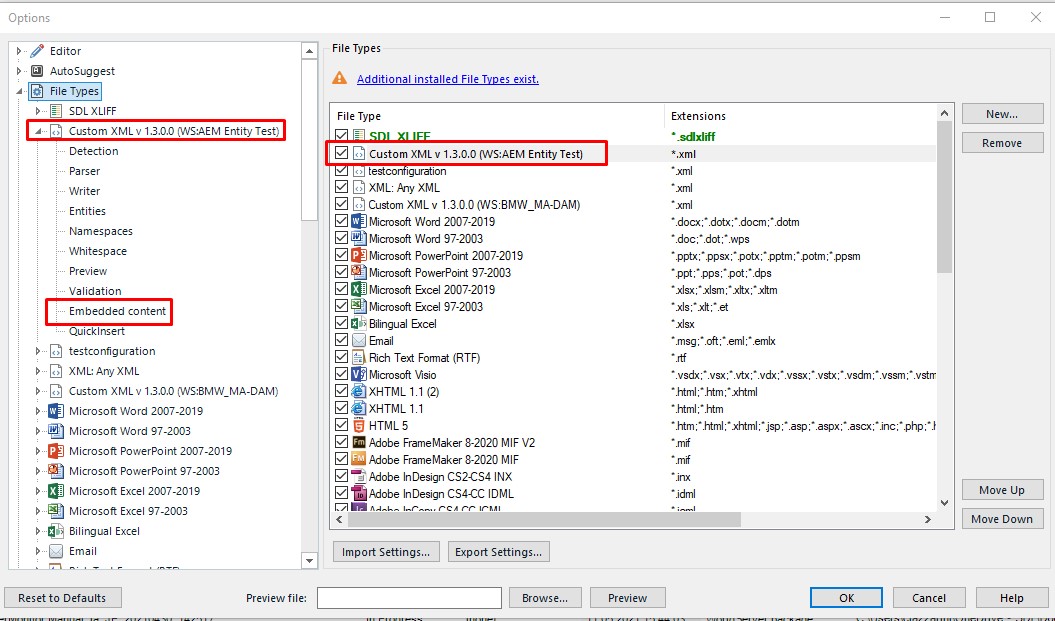Viewport: 1055px width, 621px height.
Task: Uncheck Microsoft Word 97-2003 in the list
Action: tap(342, 239)
